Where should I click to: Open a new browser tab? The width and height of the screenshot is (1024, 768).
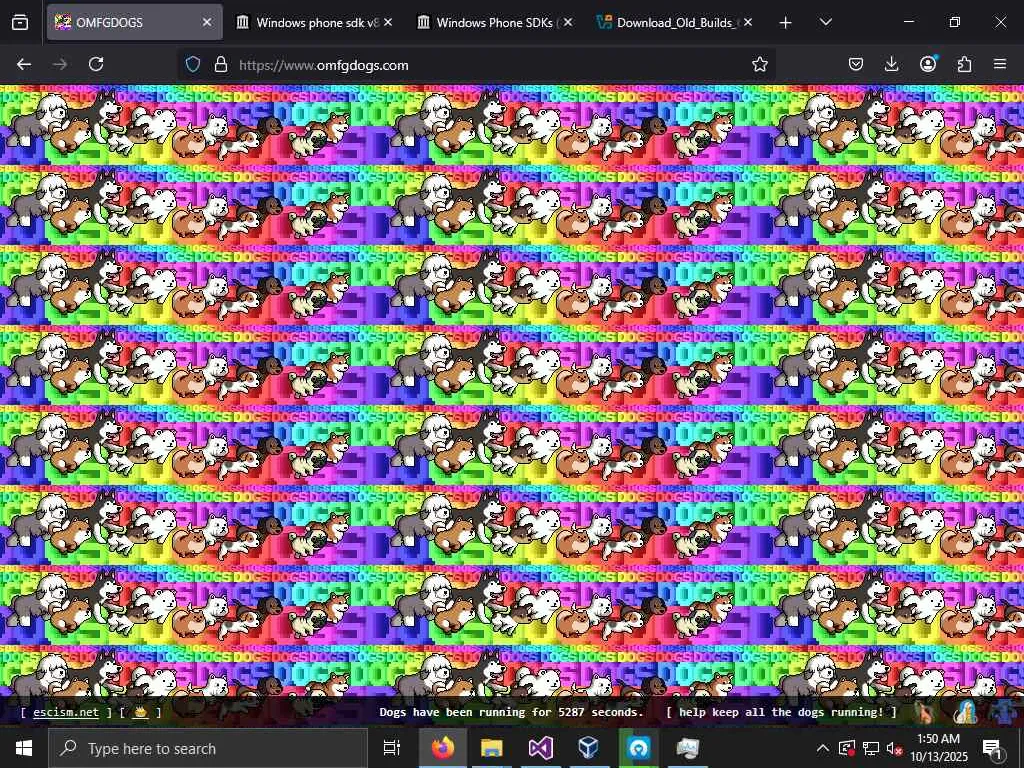pyautogui.click(x=786, y=23)
